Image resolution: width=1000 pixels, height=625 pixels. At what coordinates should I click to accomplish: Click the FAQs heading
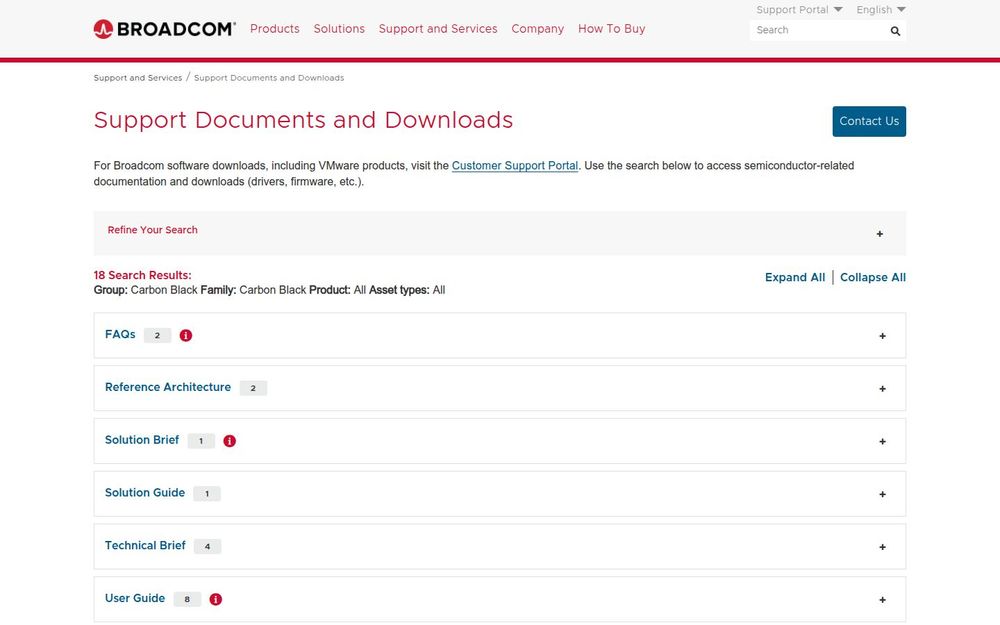click(x=121, y=334)
